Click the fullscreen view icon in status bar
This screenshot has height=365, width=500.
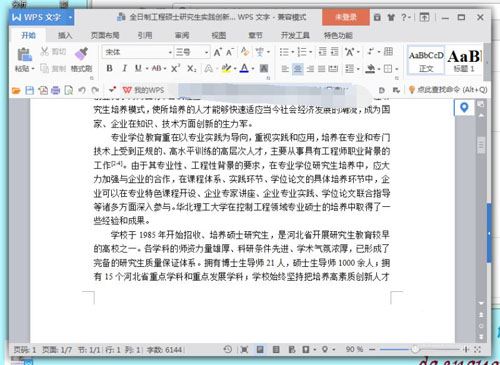[244, 349]
